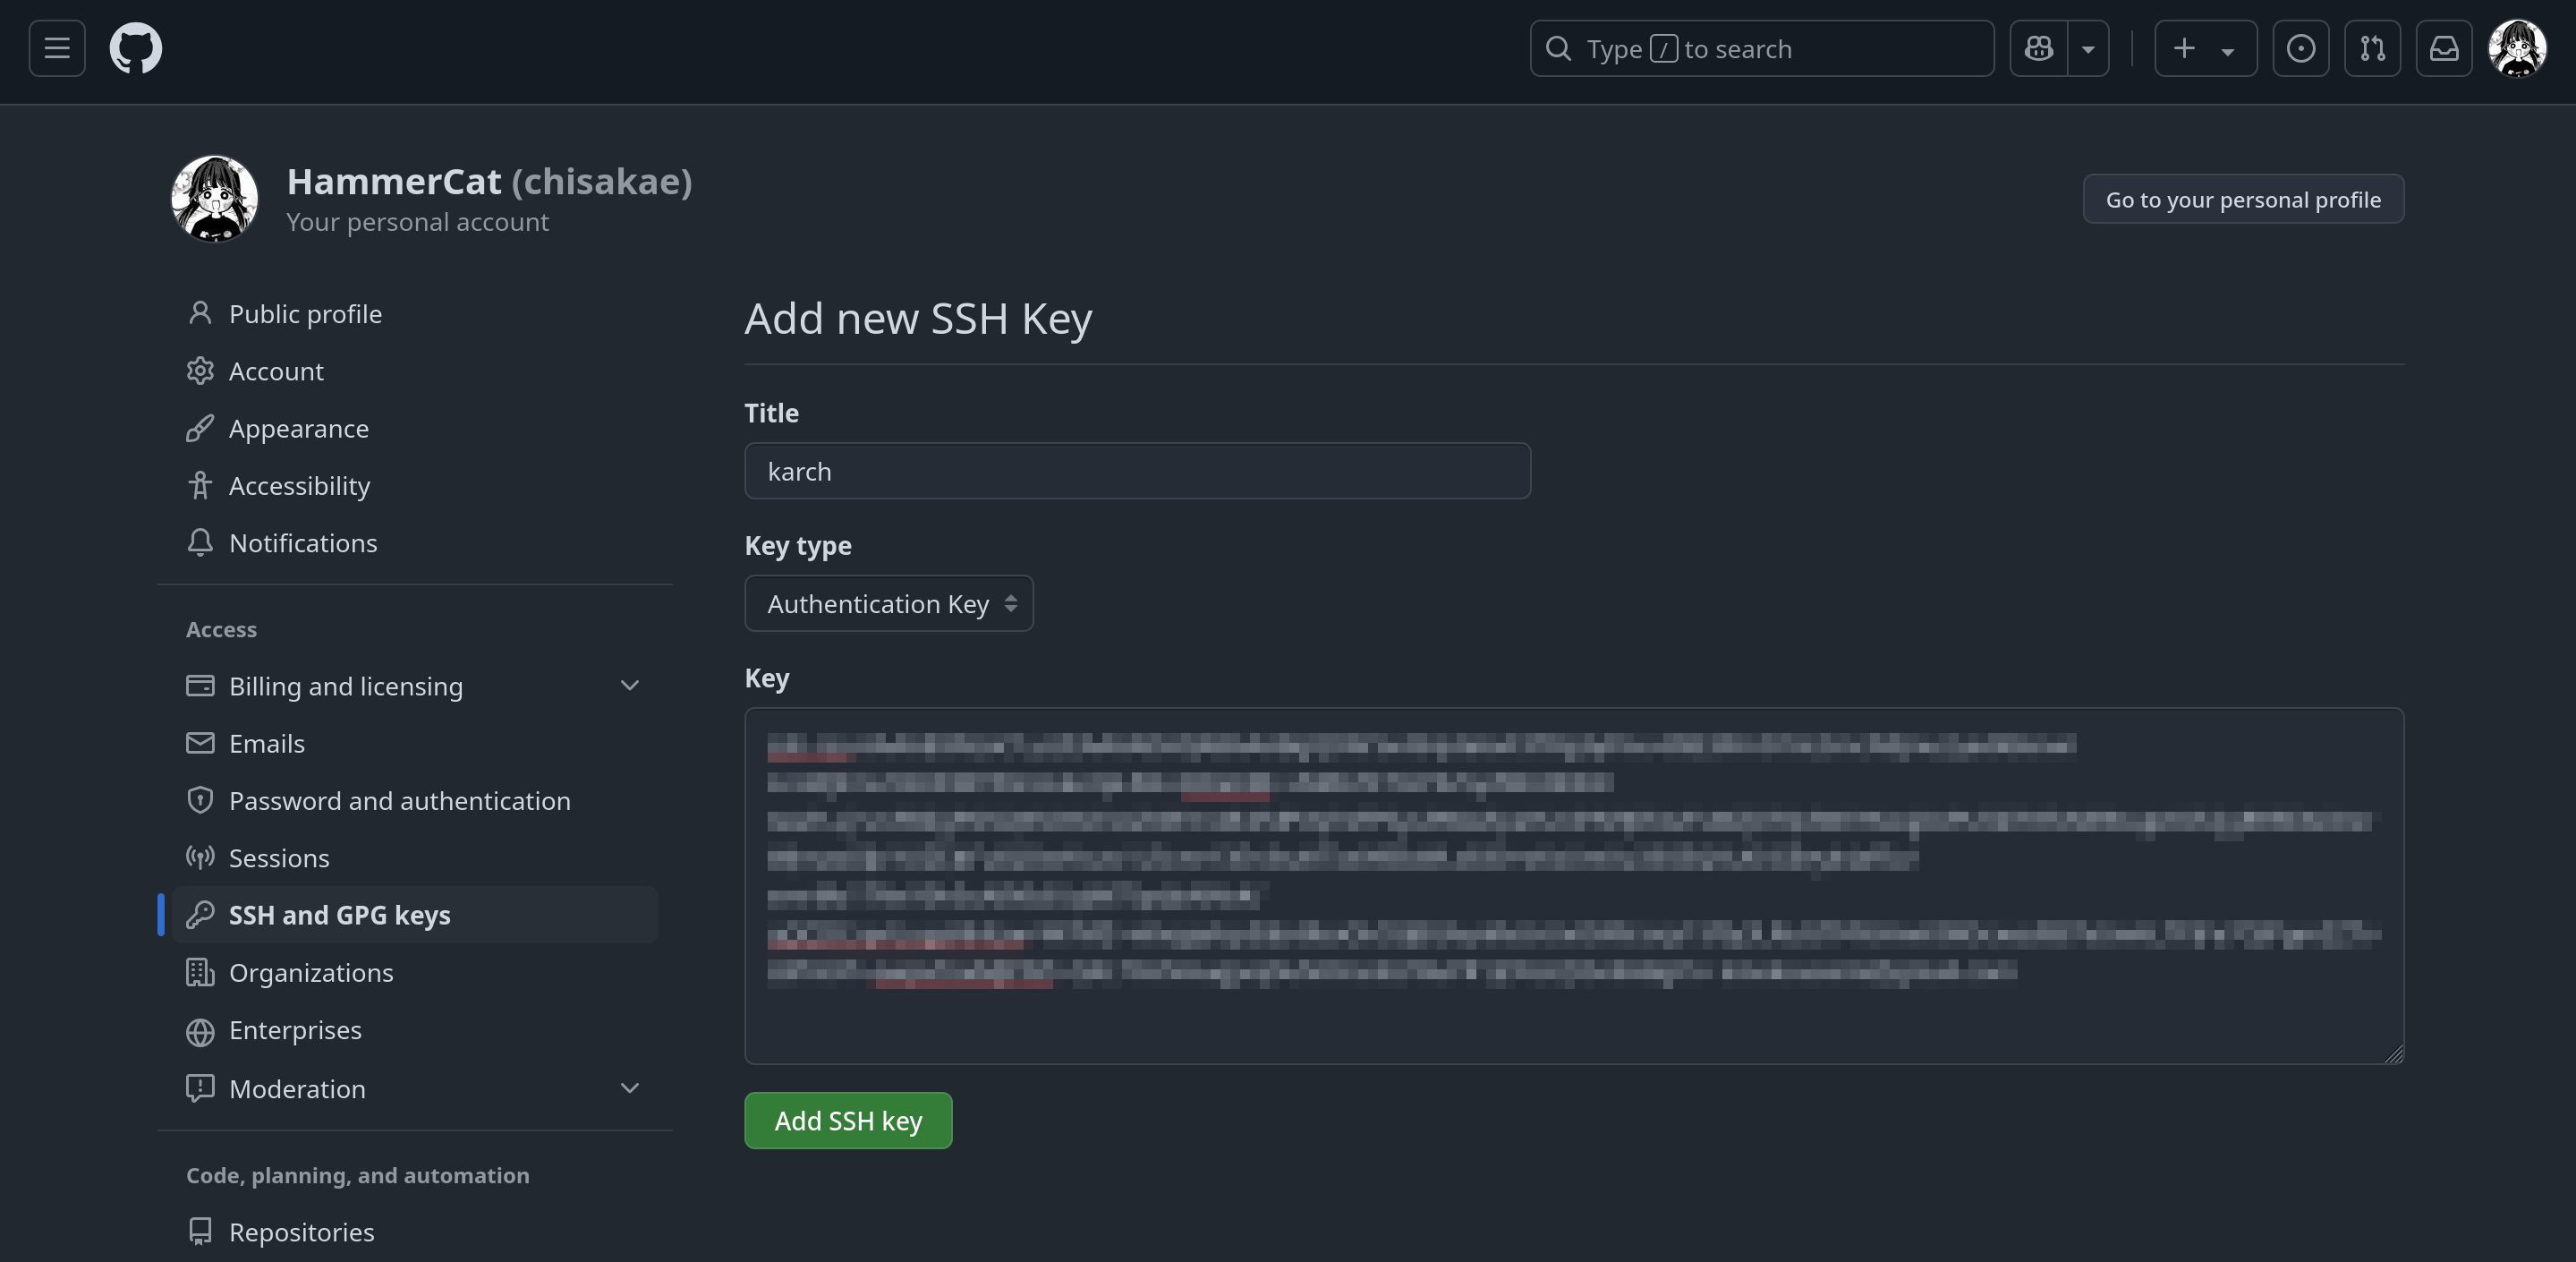The height and width of the screenshot is (1262, 2576).
Task: Click the Notifications bell icon
Action: pos(200,543)
